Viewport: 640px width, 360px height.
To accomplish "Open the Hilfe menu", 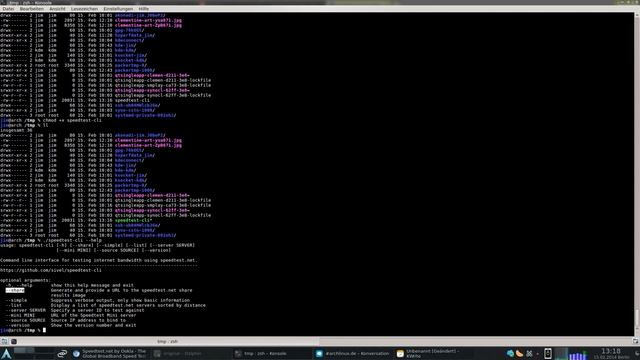I will pyautogui.click(x=144, y=9).
